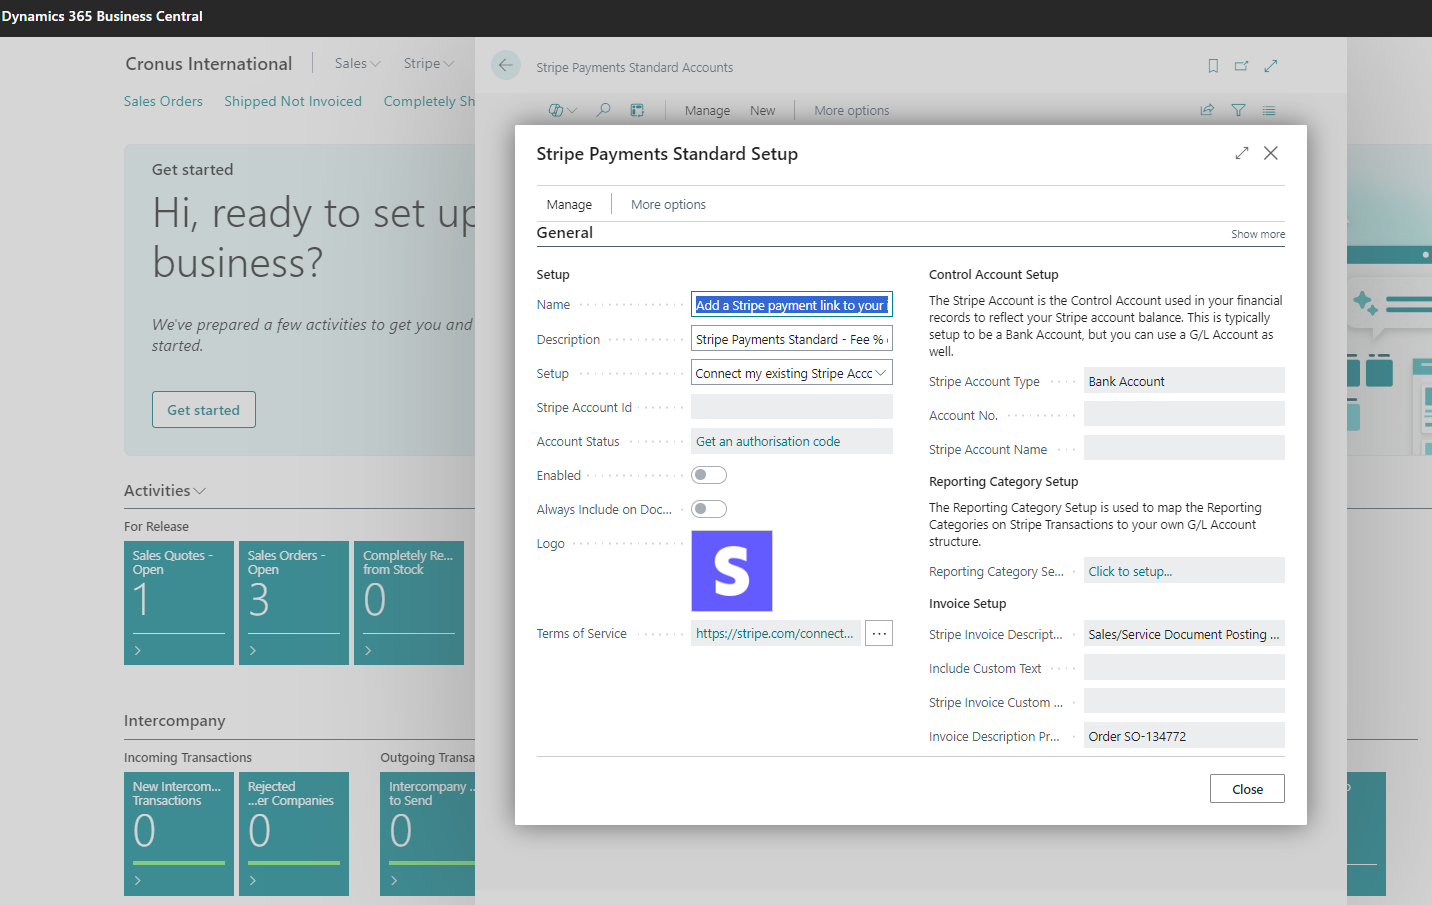Open Terms of Service ellipsis button
The image size is (1432, 905).
coord(879,633)
